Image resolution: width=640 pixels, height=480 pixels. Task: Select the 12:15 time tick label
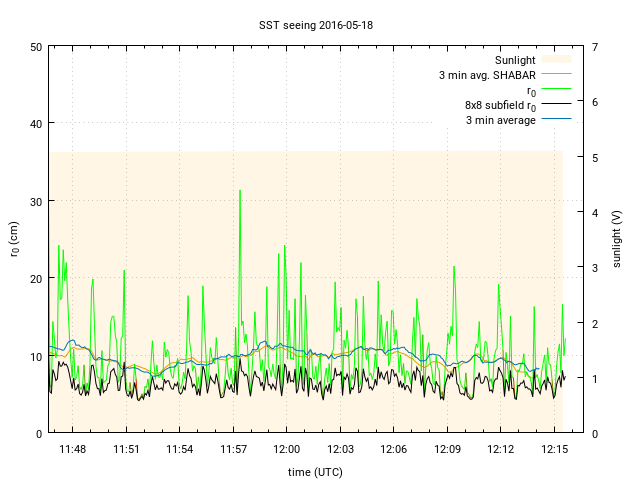(555, 449)
